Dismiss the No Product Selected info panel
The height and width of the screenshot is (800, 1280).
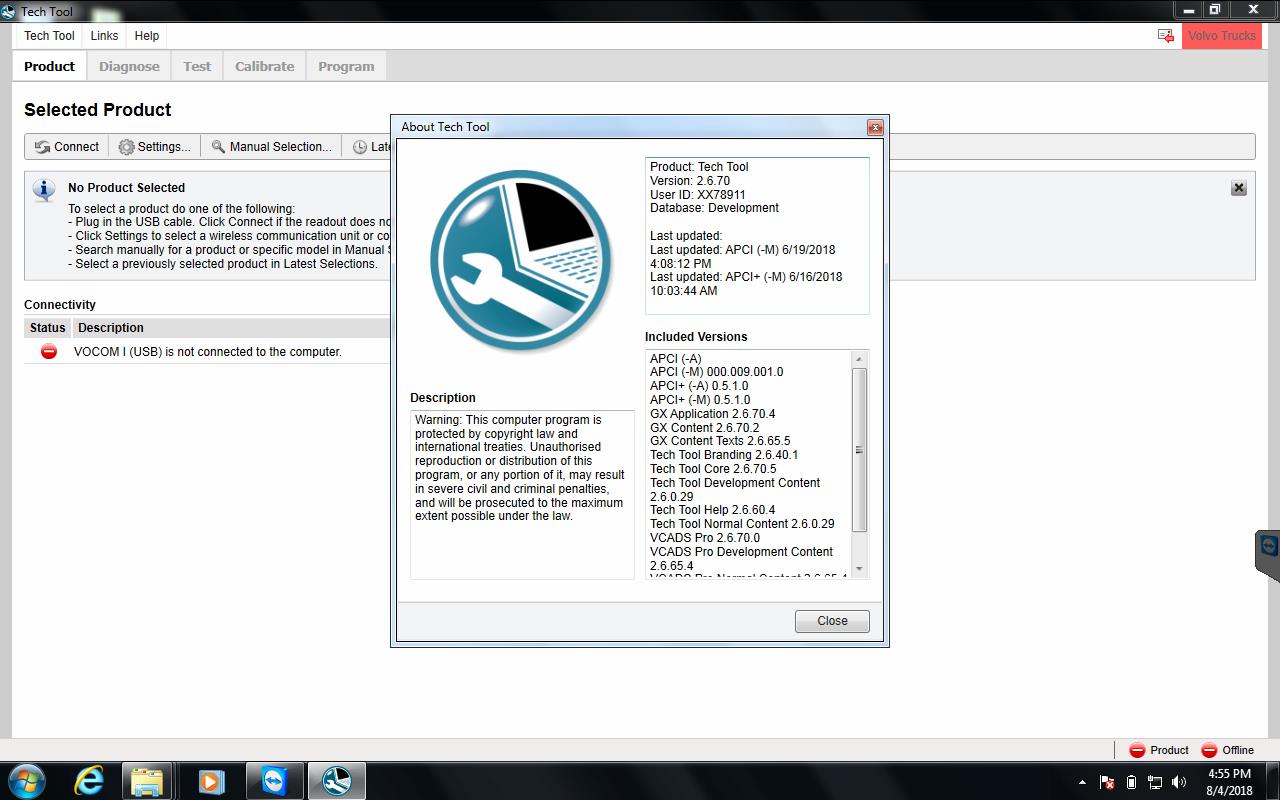1238,188
